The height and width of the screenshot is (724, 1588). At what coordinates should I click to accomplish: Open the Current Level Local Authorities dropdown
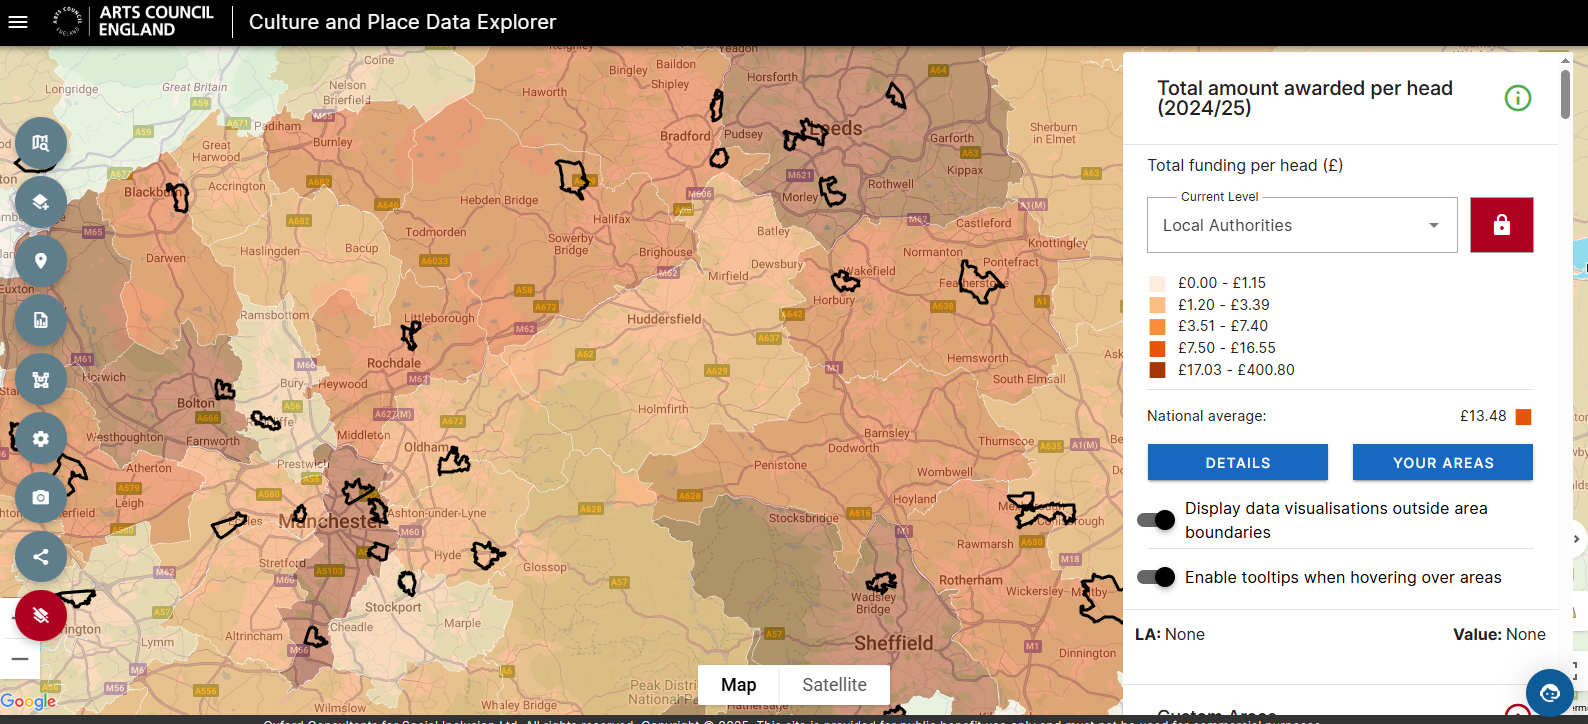click(1301, 225)
